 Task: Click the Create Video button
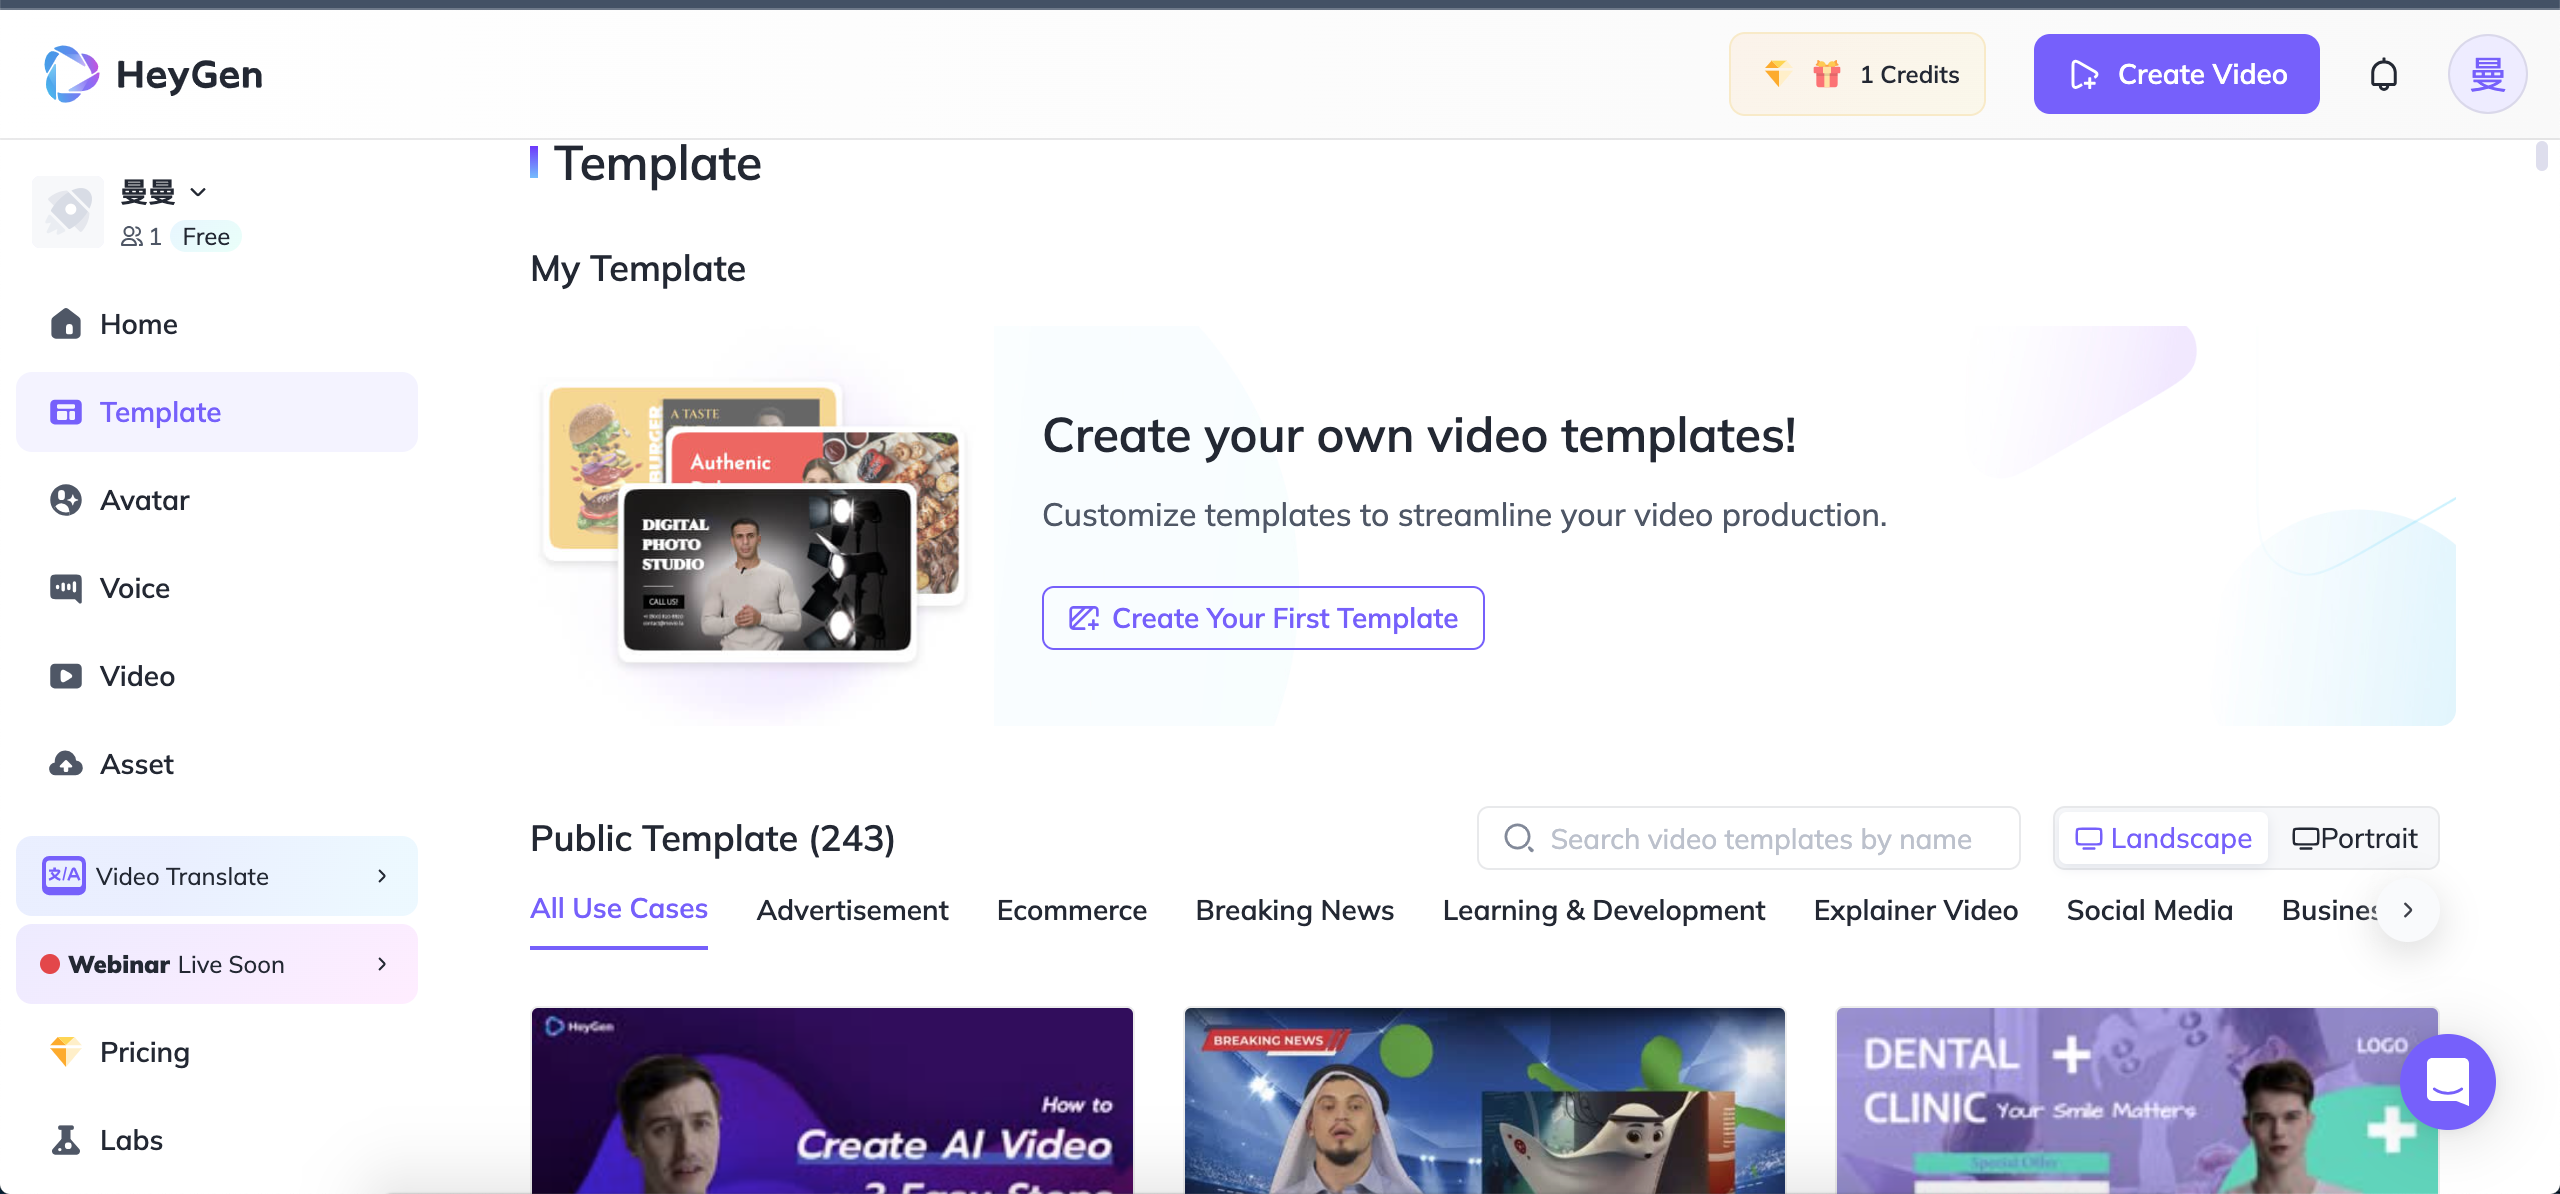click(2176, 74)
